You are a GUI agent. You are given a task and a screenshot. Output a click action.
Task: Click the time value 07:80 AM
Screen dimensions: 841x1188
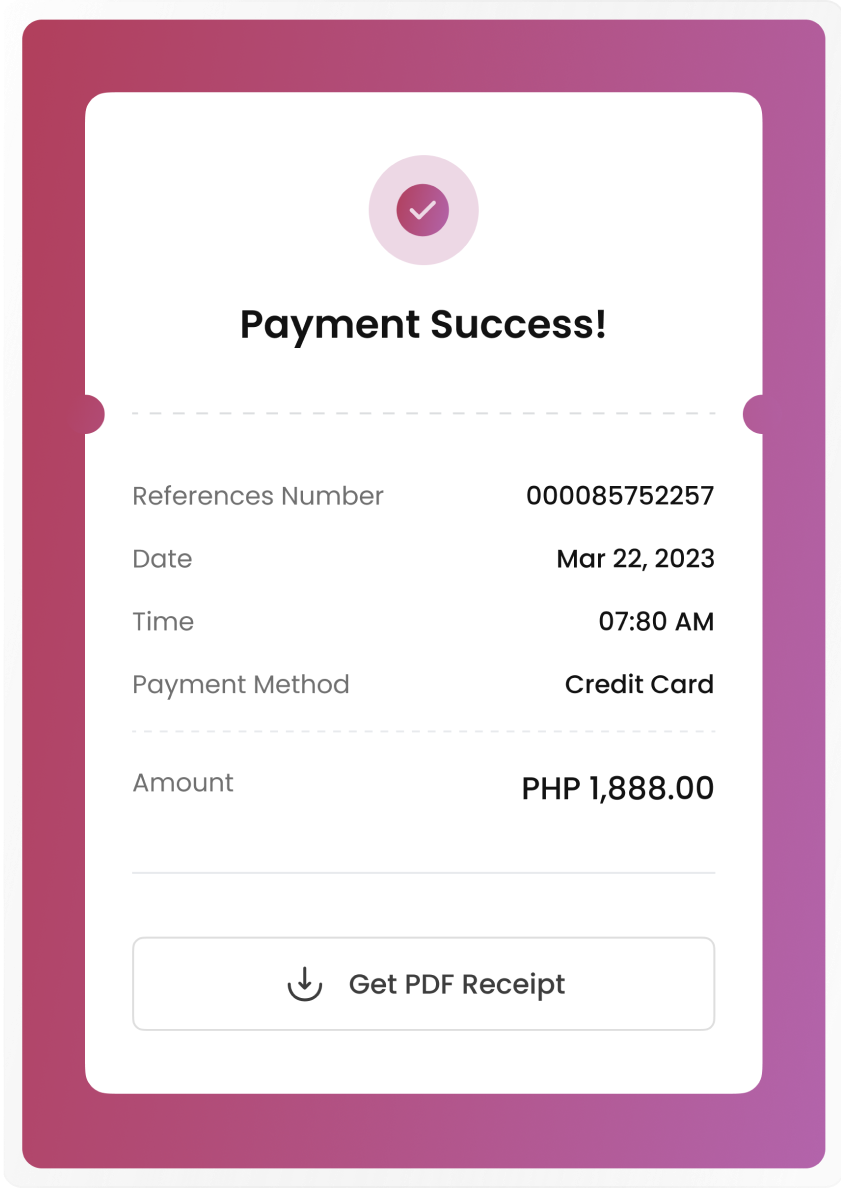pyautogui.click(x=656, y=621)
